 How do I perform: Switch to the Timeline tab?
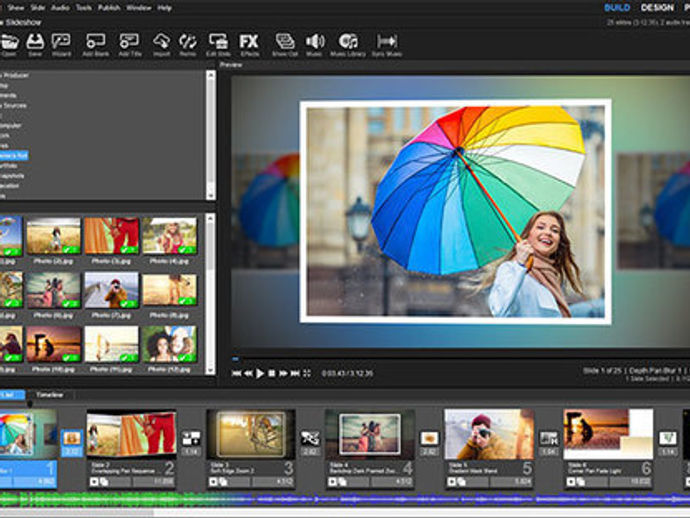(50, 395)
